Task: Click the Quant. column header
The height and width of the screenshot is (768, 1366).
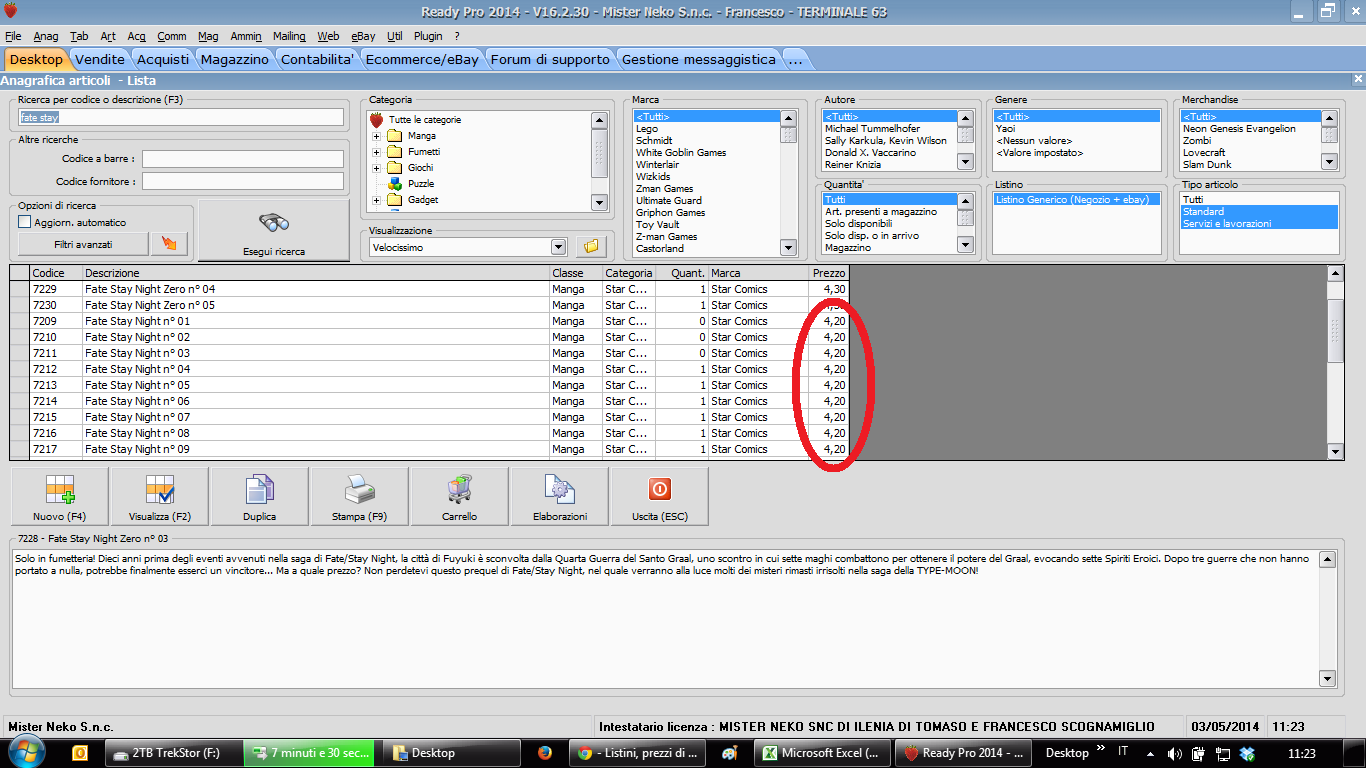Action: (x=682, y=273)
